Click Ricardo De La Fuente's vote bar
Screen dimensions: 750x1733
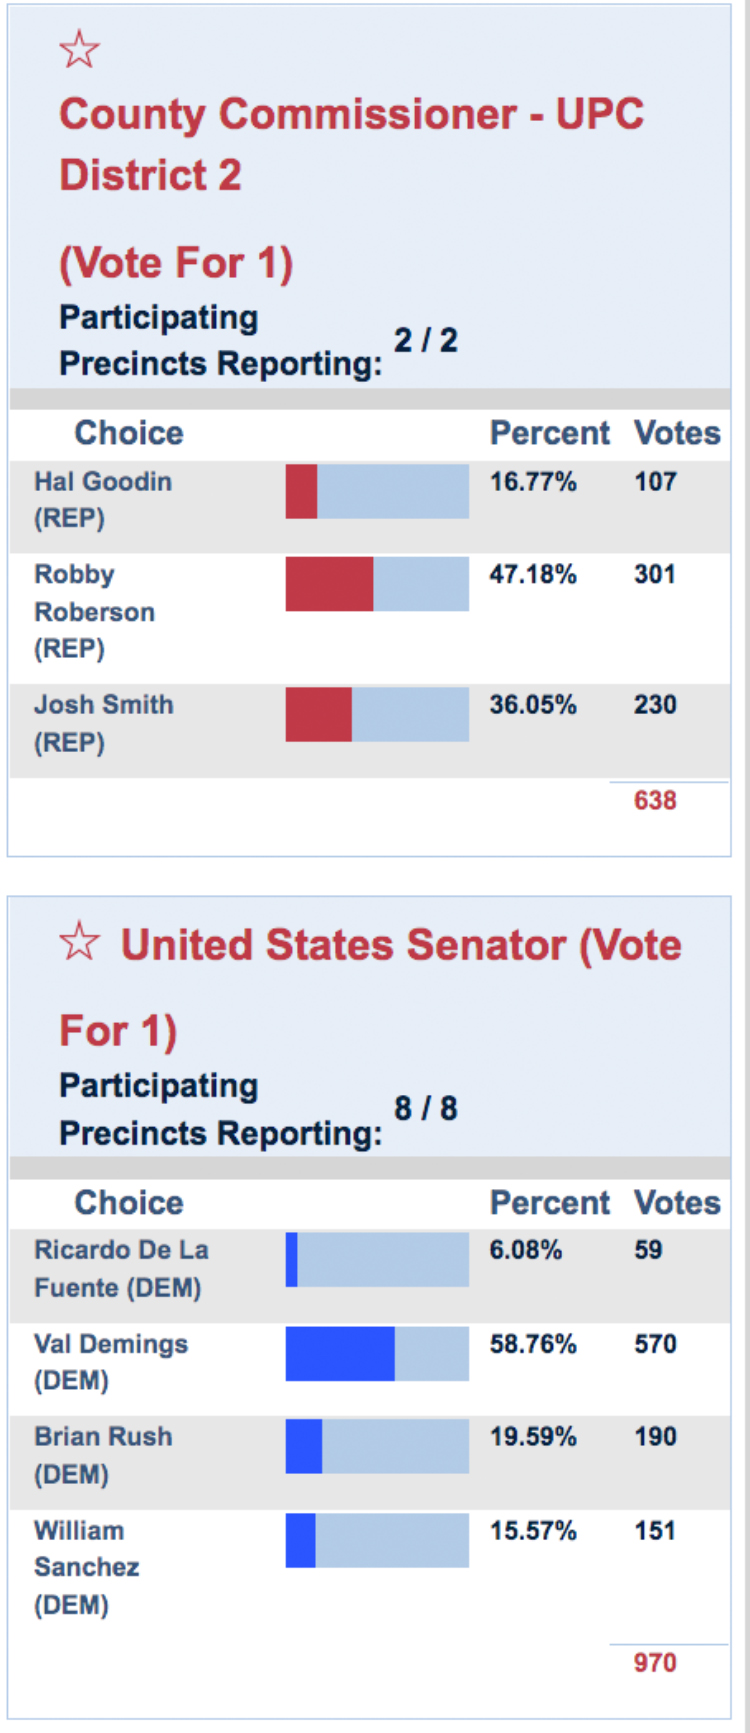377,1259
